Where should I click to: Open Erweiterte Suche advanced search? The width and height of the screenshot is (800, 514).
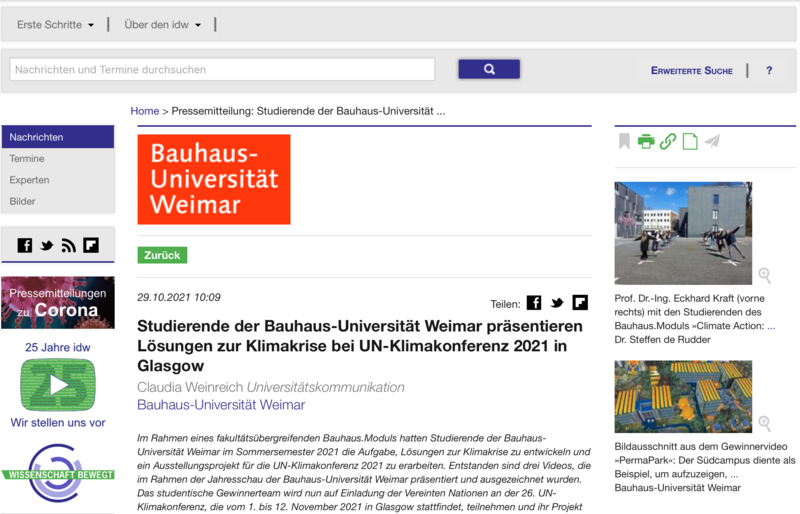click(x=691, y=70)
